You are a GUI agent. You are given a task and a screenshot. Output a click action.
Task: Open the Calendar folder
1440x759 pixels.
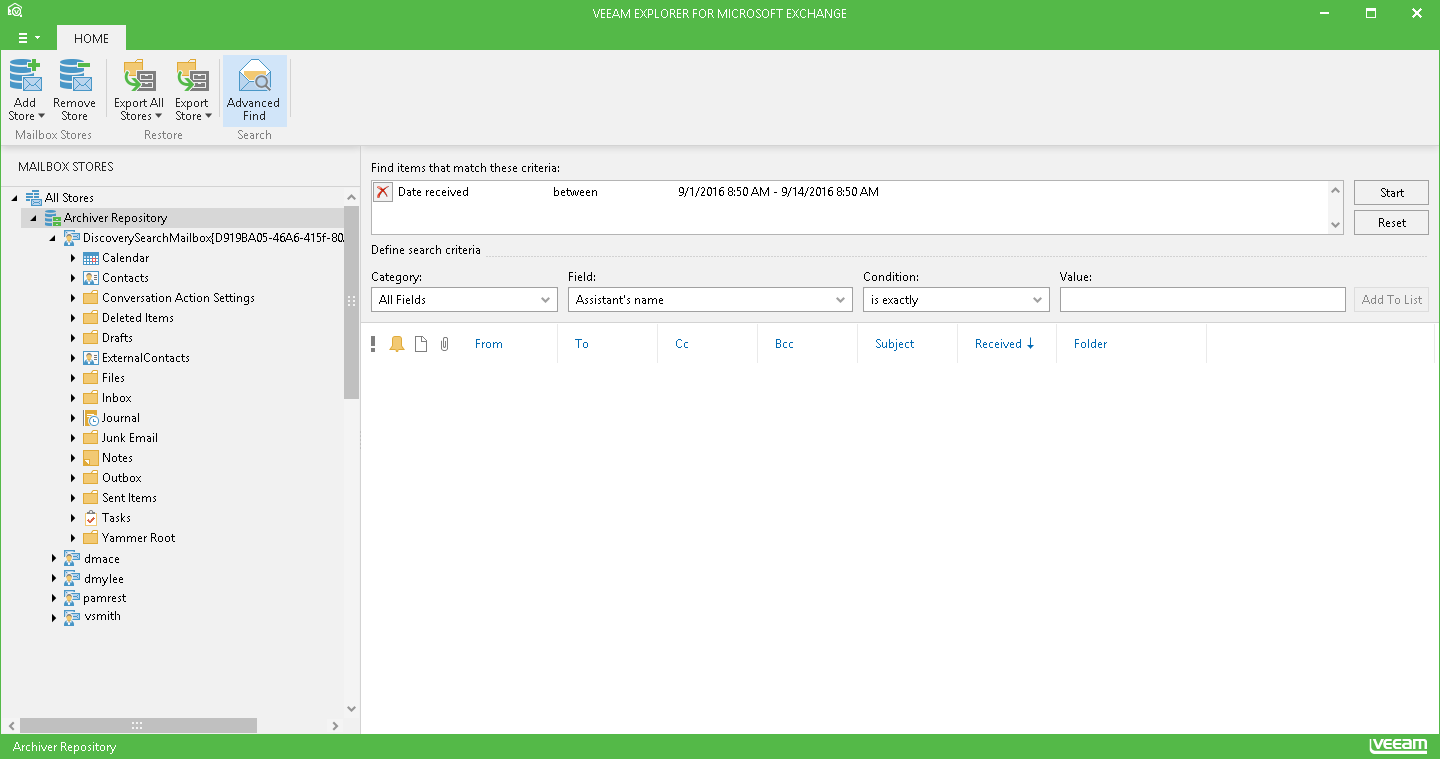point(125,258)
